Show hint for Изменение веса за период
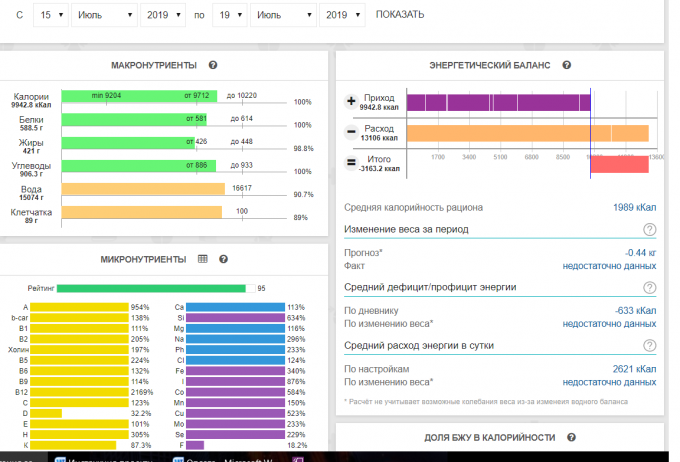Viewport: 680px width, 462px height. click(x=650, y=229)
